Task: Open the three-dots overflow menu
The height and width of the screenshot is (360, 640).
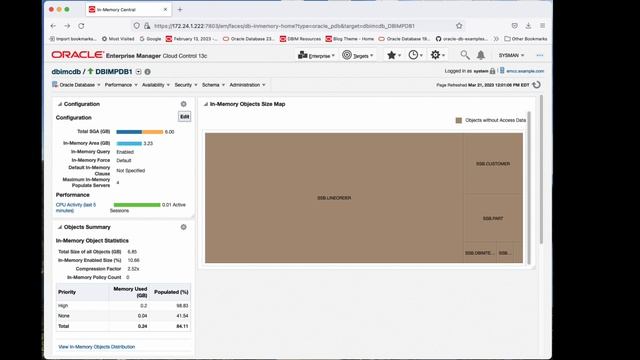Action: [x=540, y=55]
